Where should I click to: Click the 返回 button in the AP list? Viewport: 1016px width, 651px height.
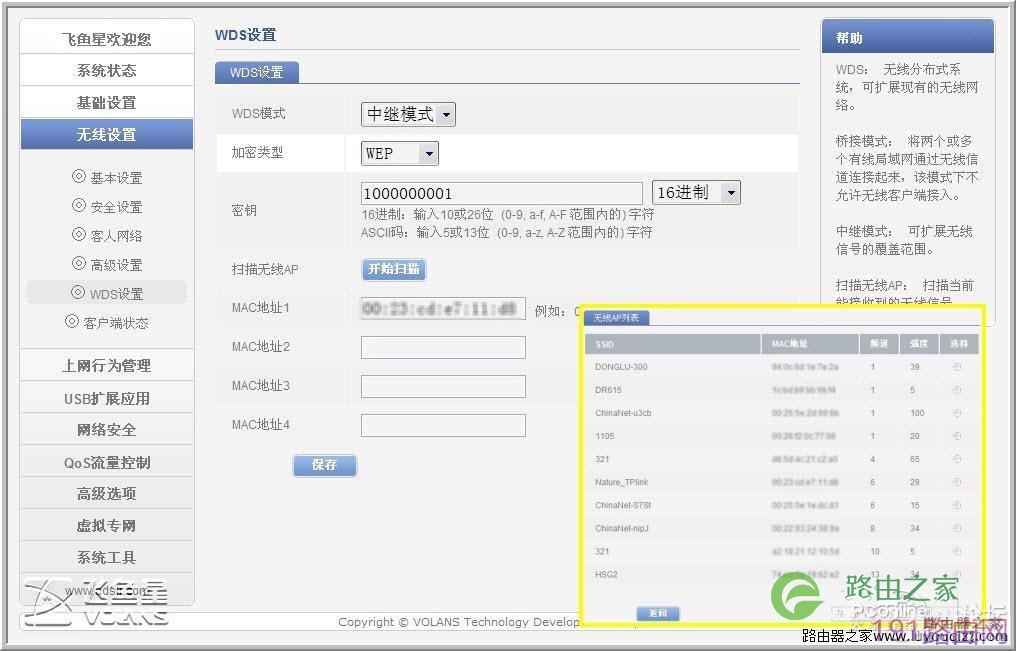point(658,613)
